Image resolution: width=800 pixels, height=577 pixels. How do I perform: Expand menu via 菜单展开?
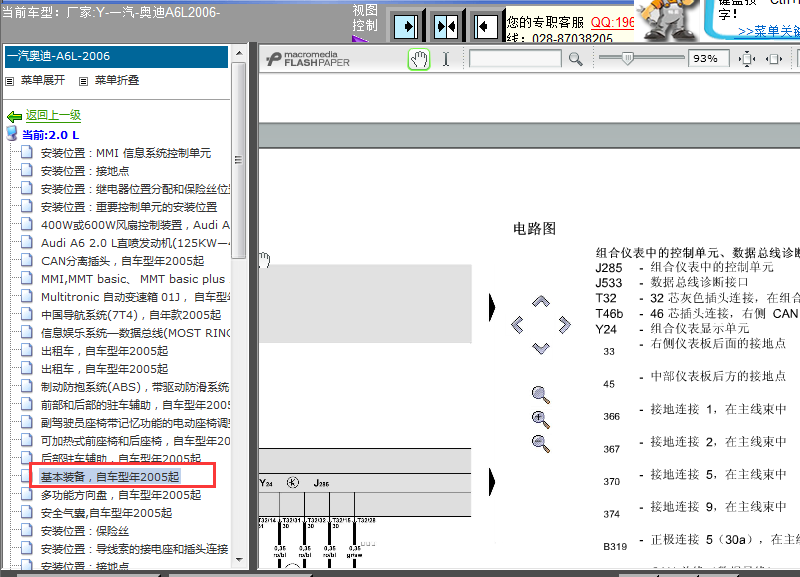[x=43, y=80]
